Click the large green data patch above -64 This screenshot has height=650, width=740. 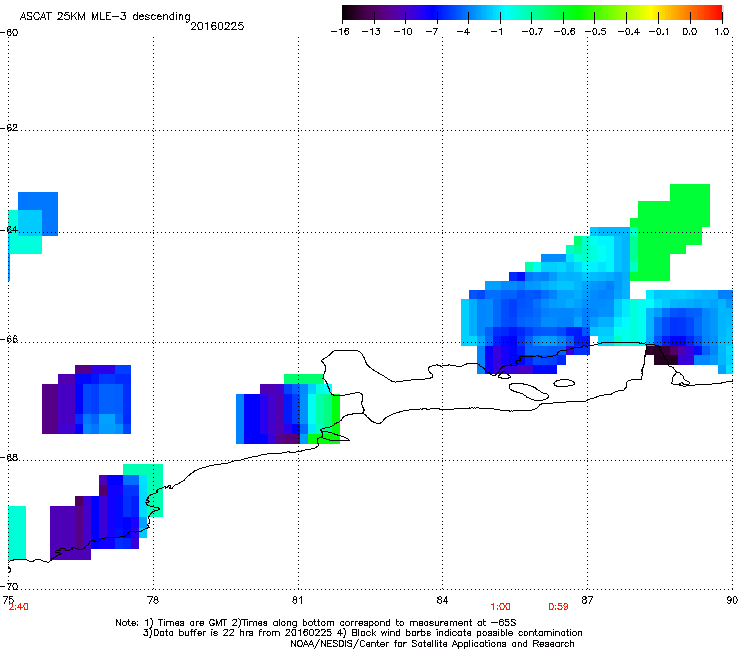[670, 231]
